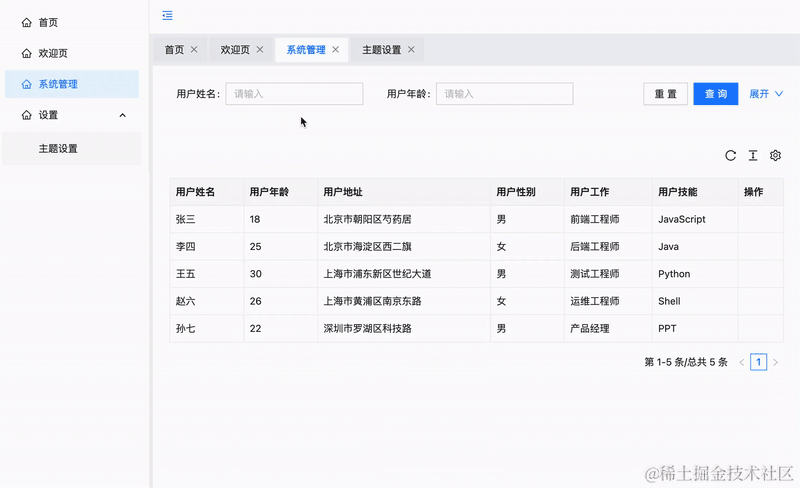
Task: Select 系统管理 in the sidebar menu
Action: pyautogui.click(x=72, y=84)
